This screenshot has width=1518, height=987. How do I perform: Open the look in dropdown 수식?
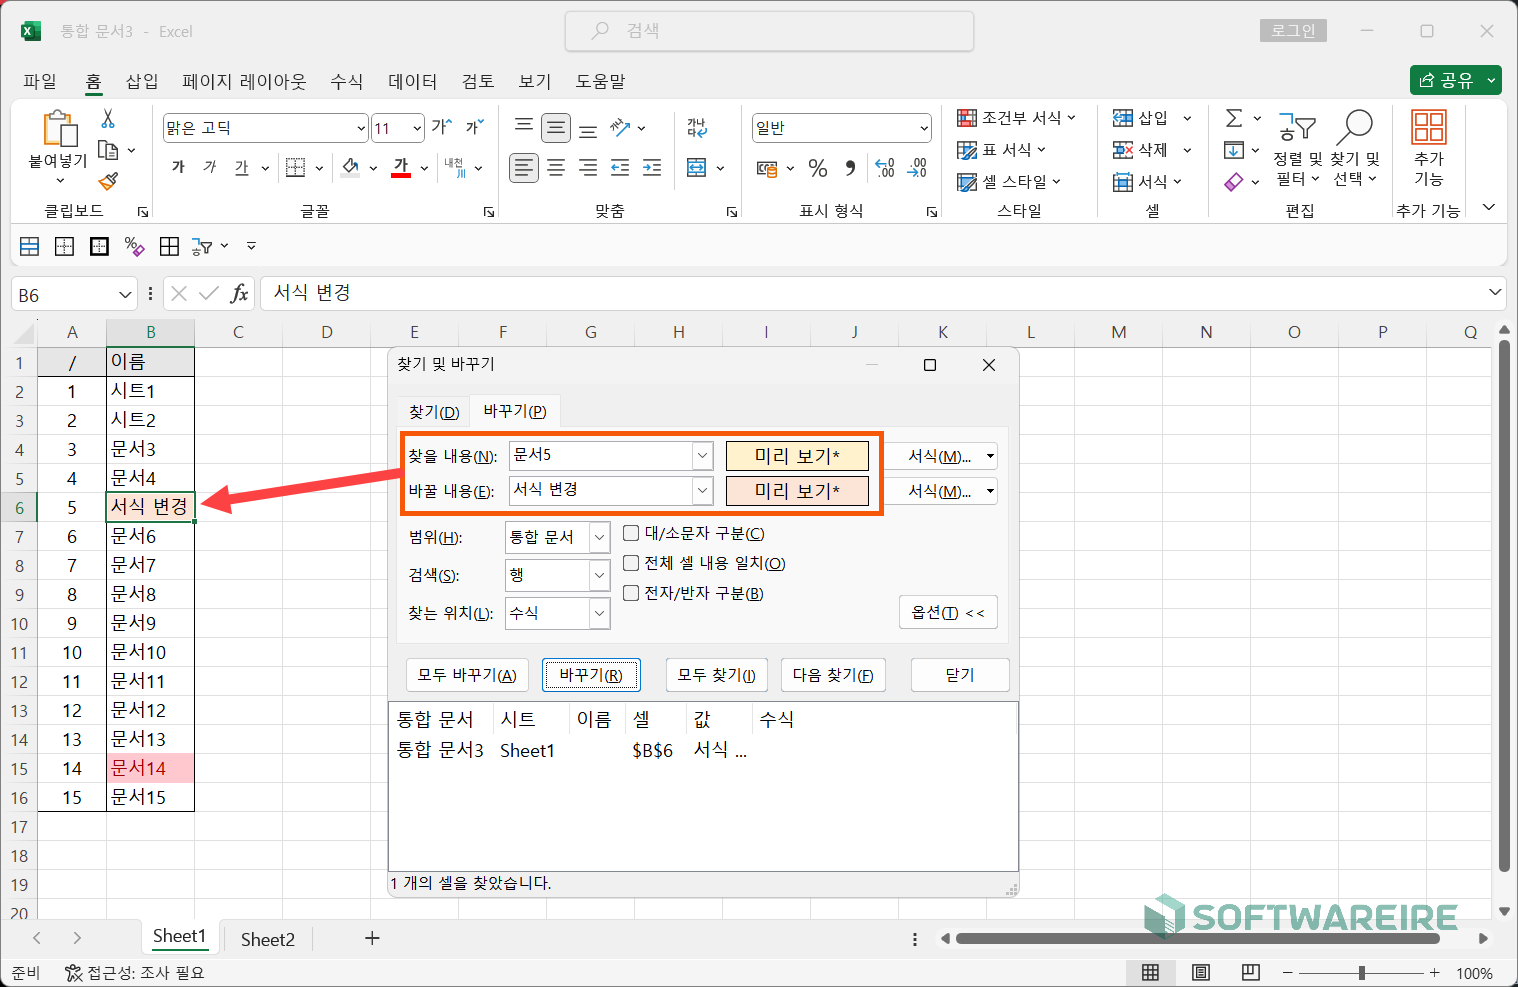600,613
